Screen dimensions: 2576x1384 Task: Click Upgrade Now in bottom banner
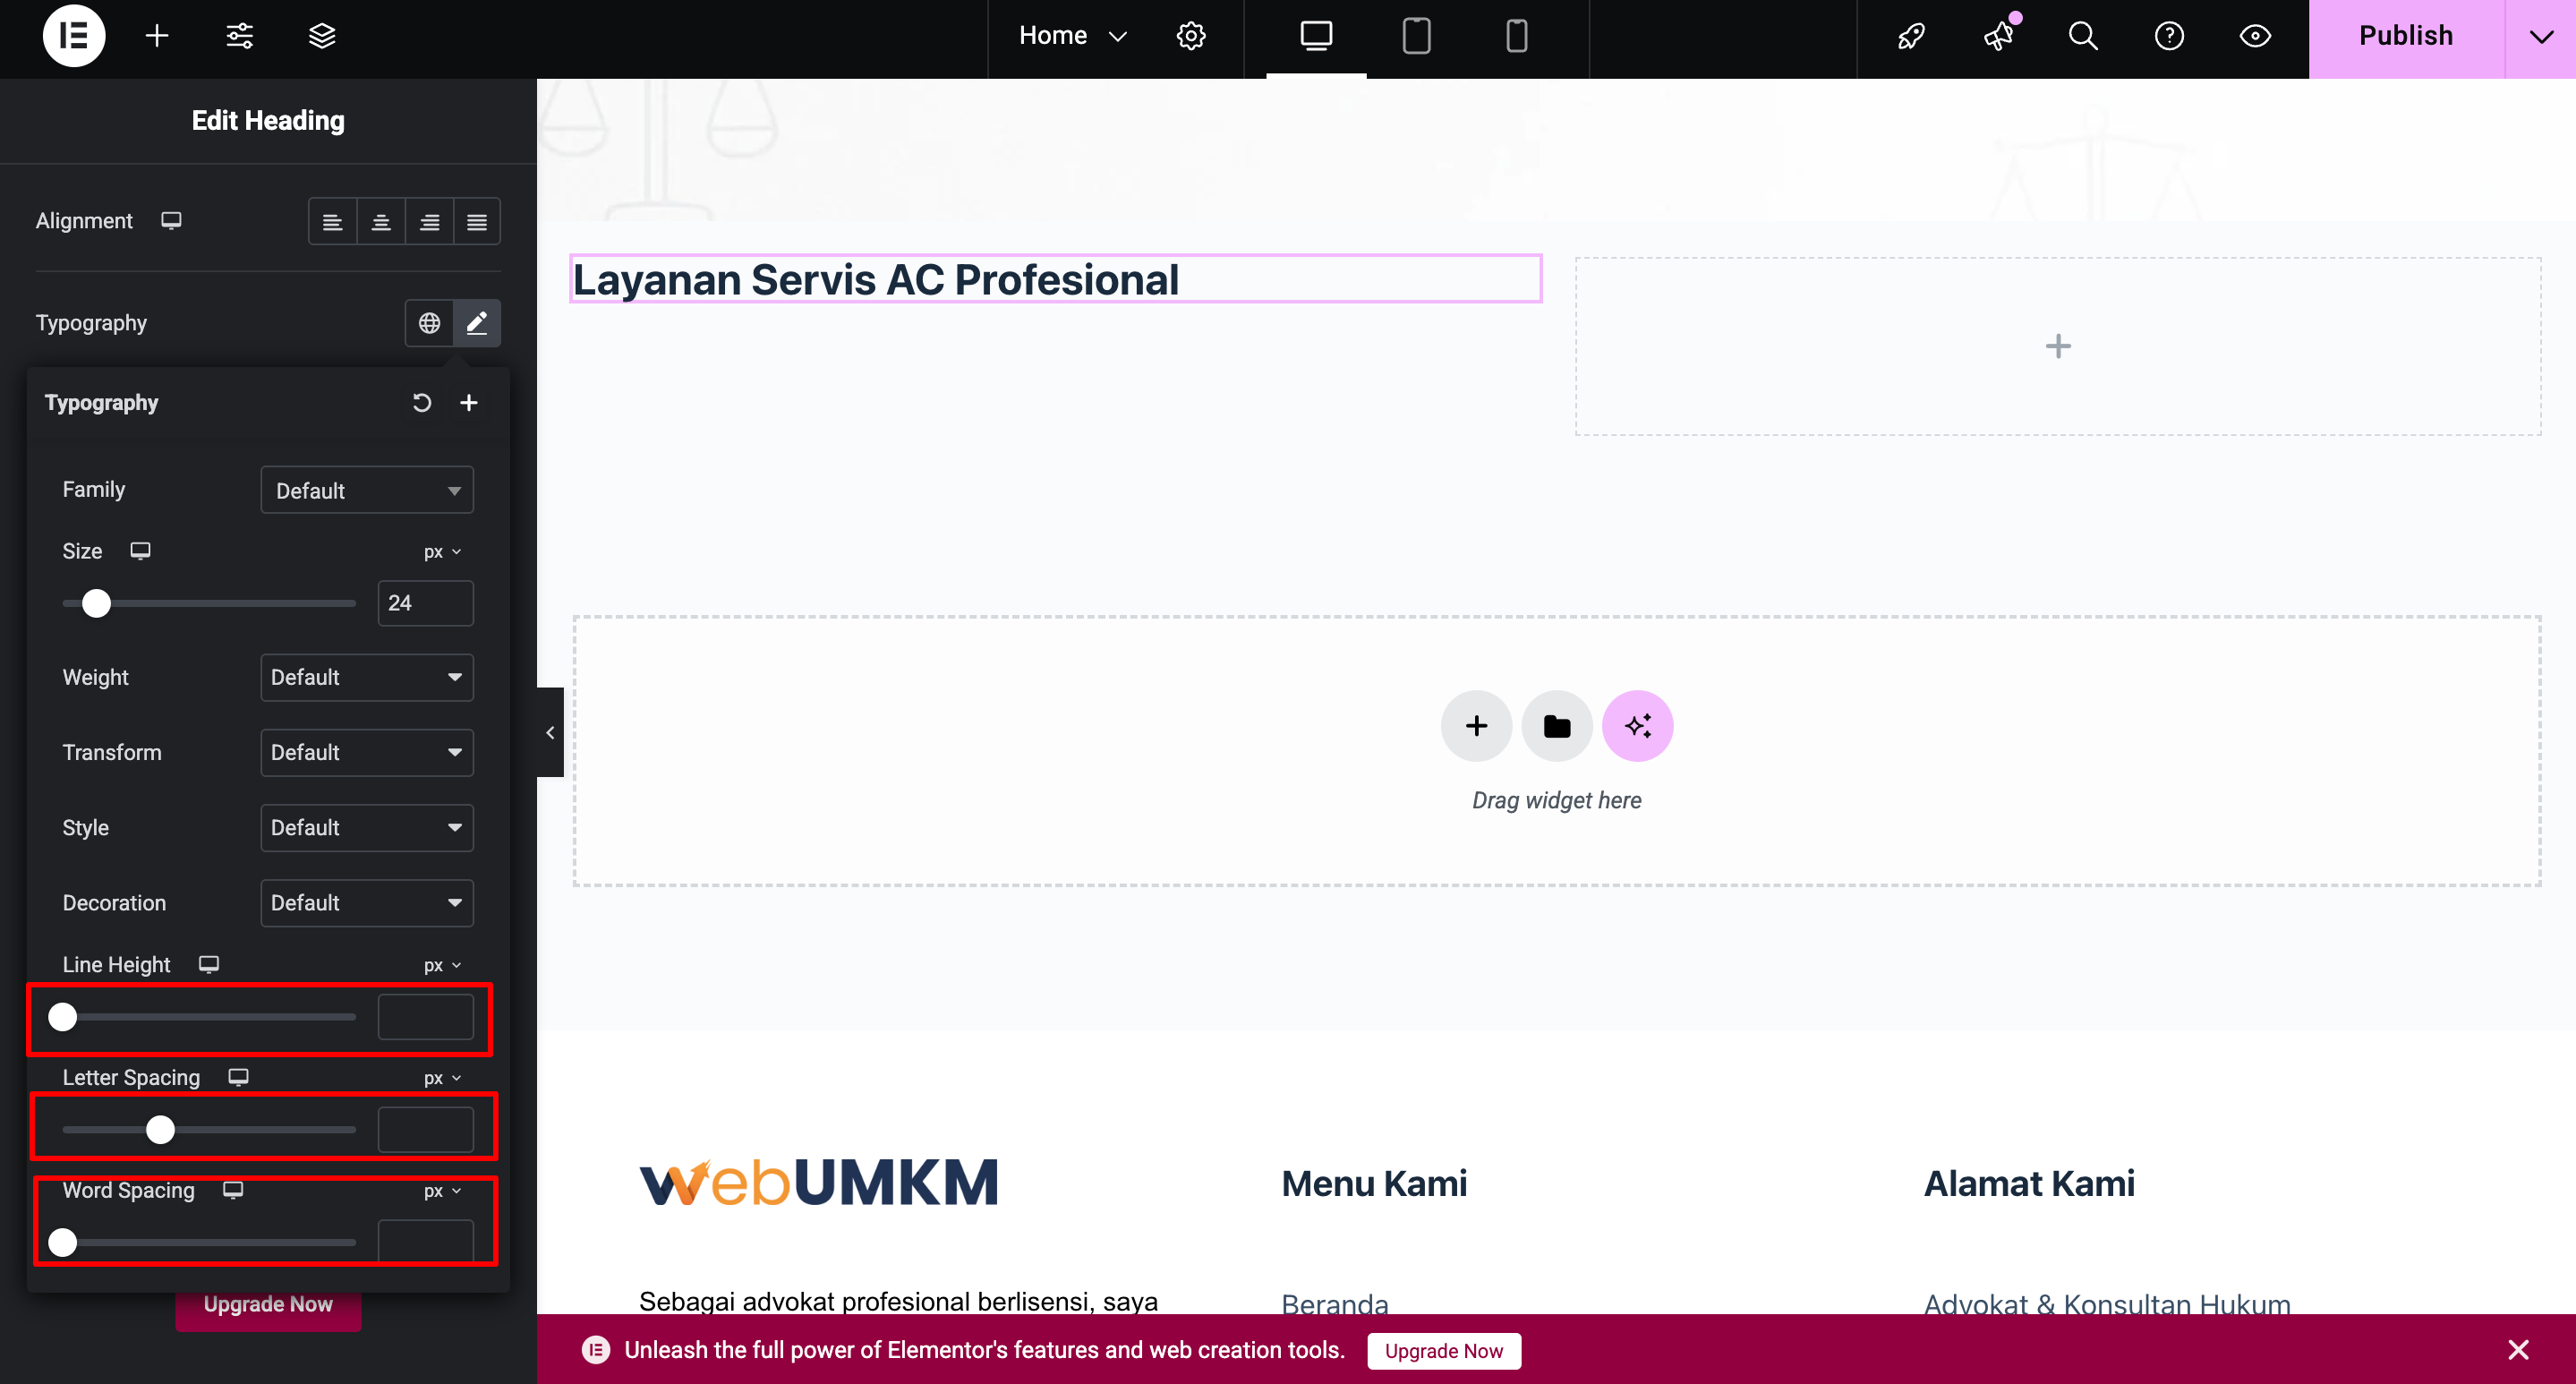[1443, 1351]
